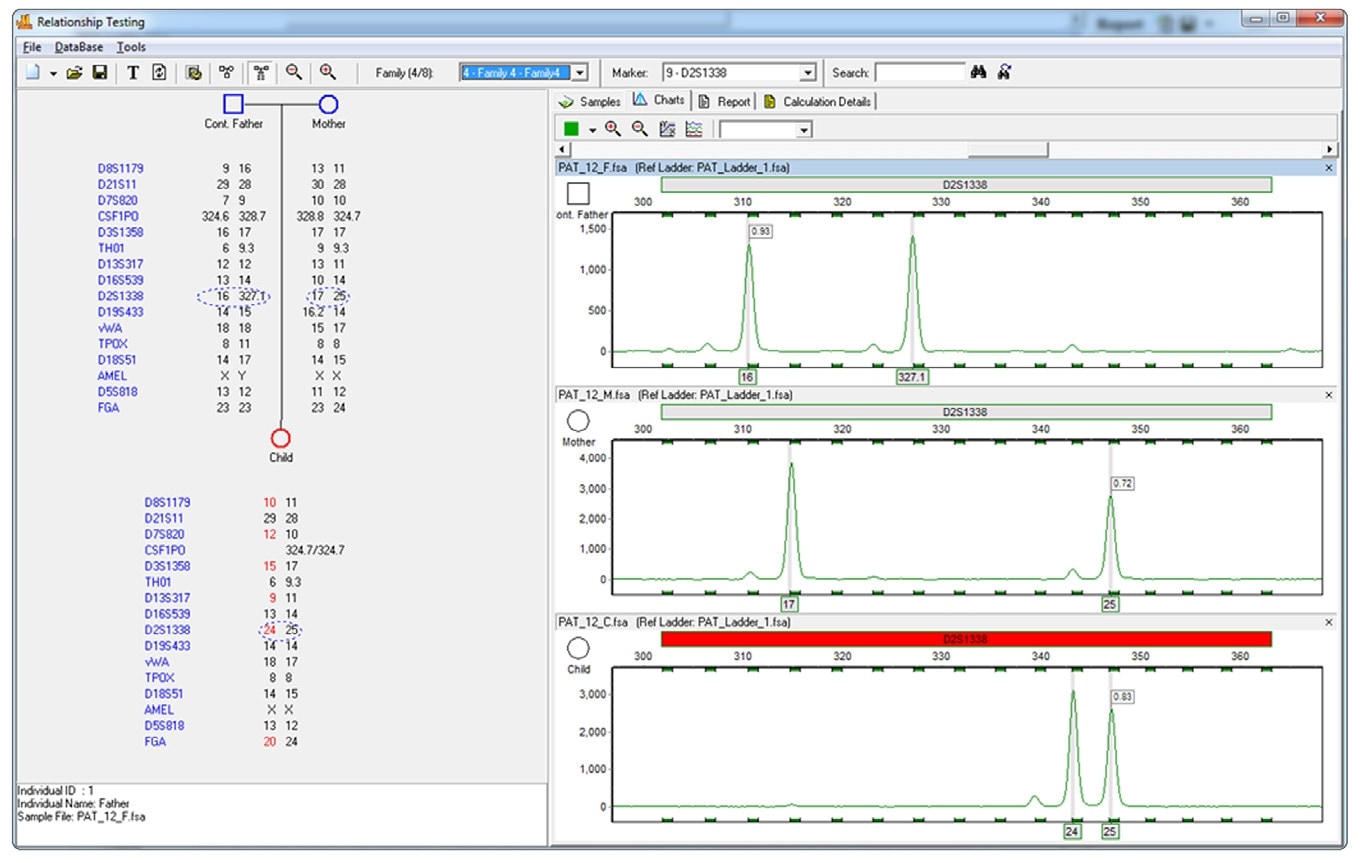1361x863 pixels.
Task: Click the red D2S1338 bar in child chart
Action: pyautogui.click(x=966, y=639)
